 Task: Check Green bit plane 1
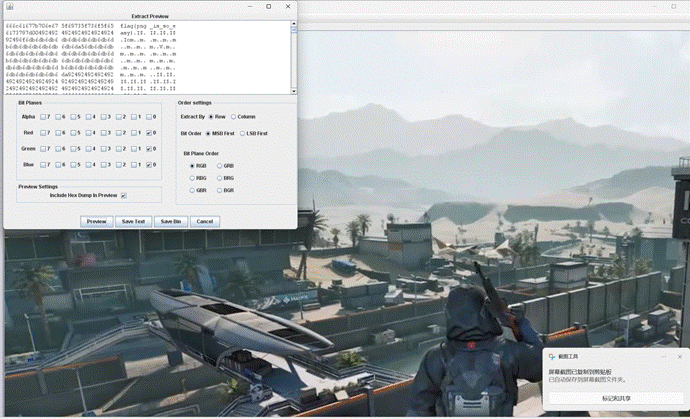[x=134, y=149]
